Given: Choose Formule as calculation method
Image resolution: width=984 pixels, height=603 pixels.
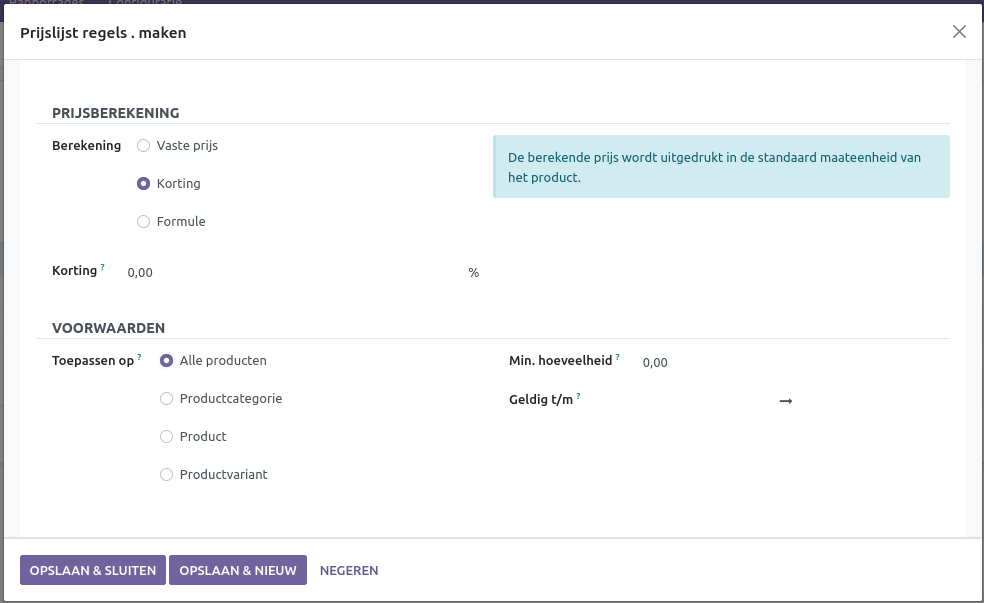Looking at the screenshot, I should (144, 222).
